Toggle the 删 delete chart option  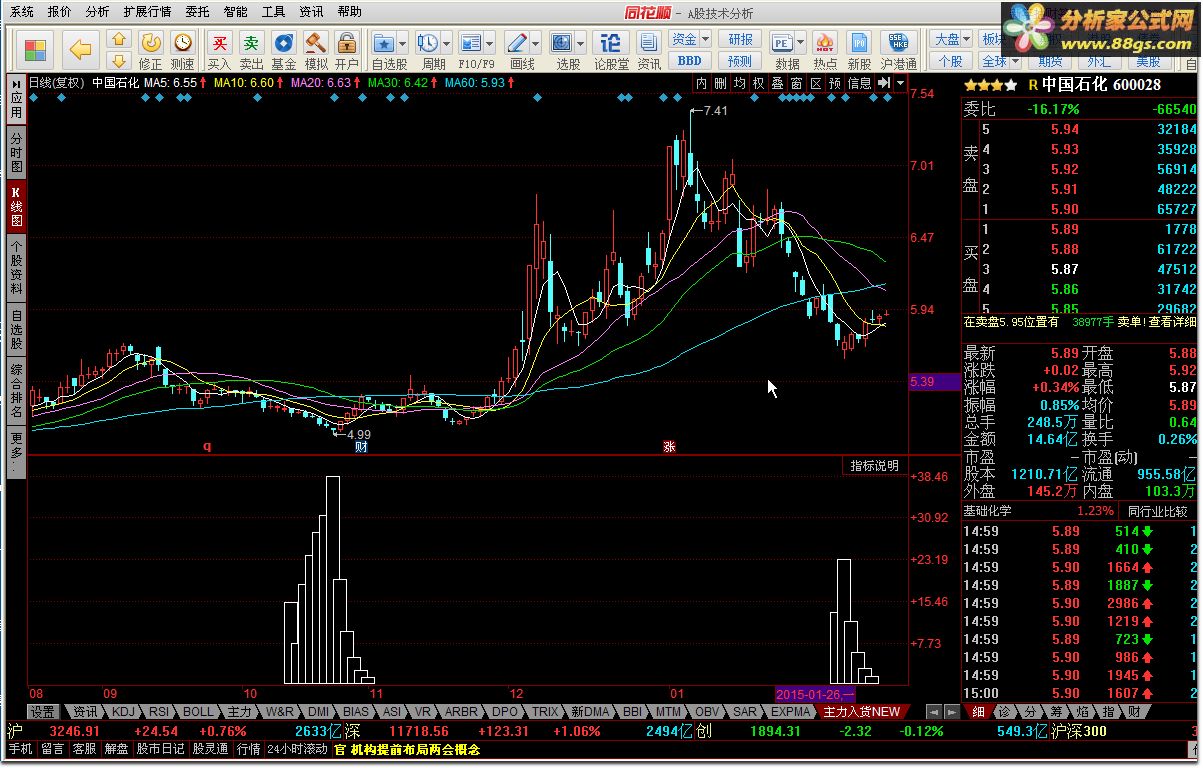pyautogui.click(x=721, y=83)
